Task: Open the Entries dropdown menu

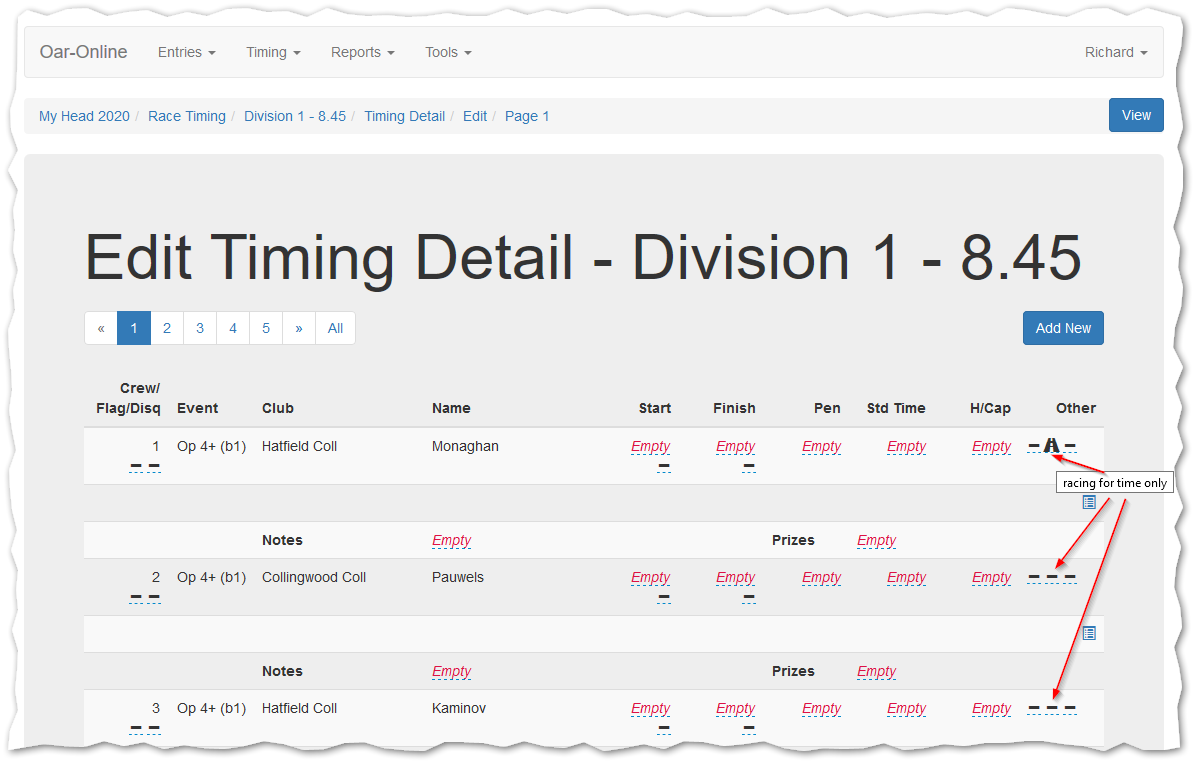Action: [x=186, y=52]
